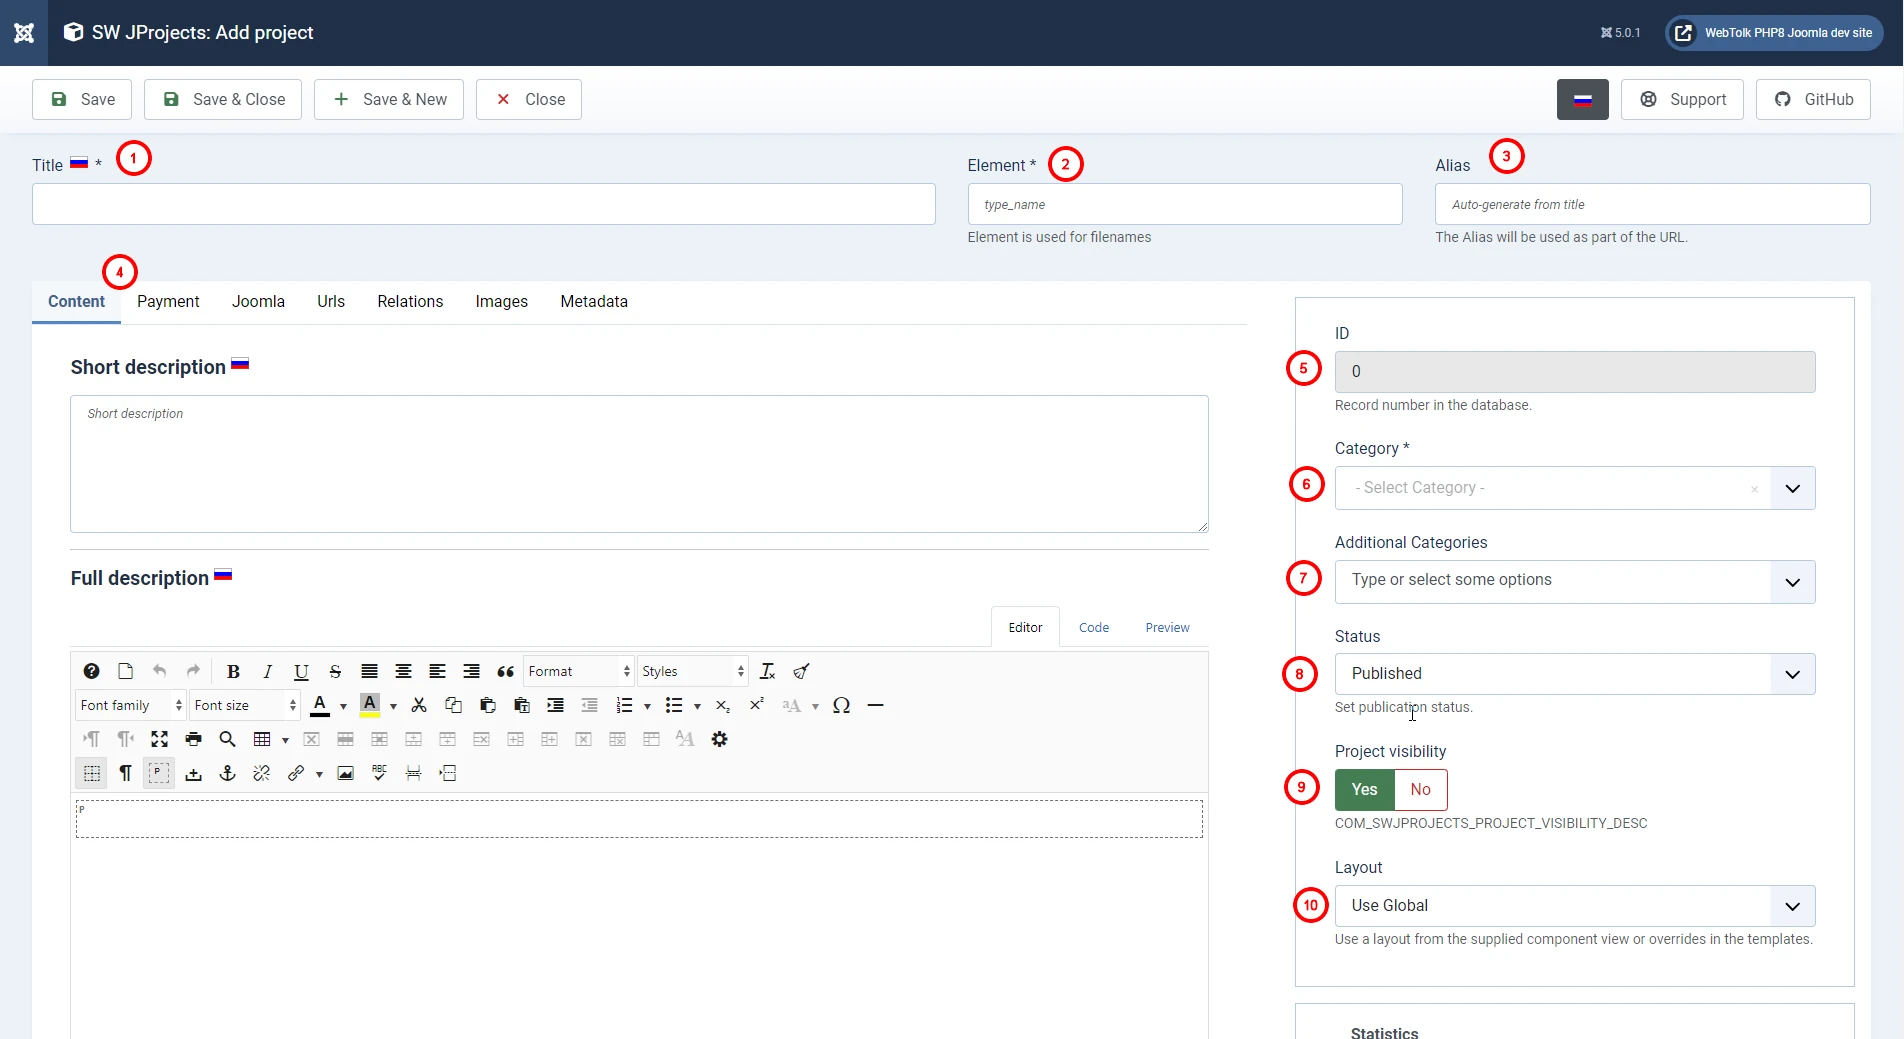Apply the yellow background color swatch
The width and height of the screenshot is (1904, 1039).
pyautogui.click(x=370, y=705)
